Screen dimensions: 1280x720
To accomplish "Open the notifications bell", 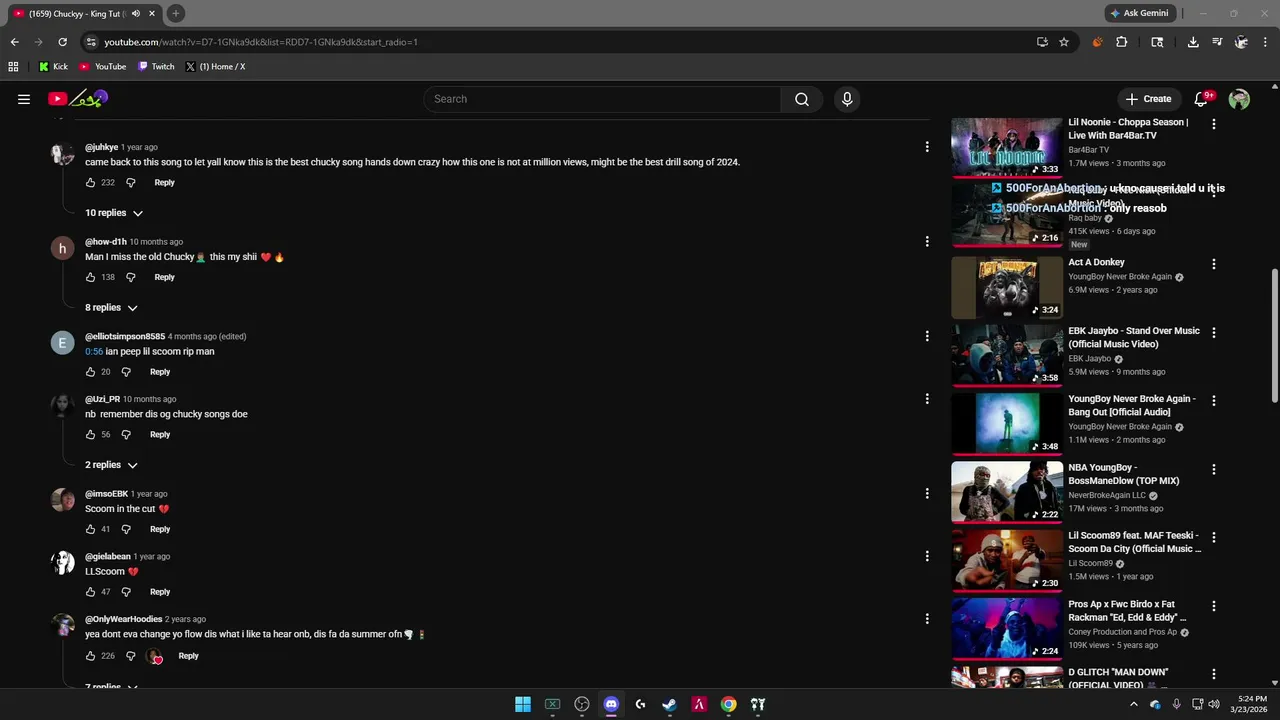I will coord(1202,99).
